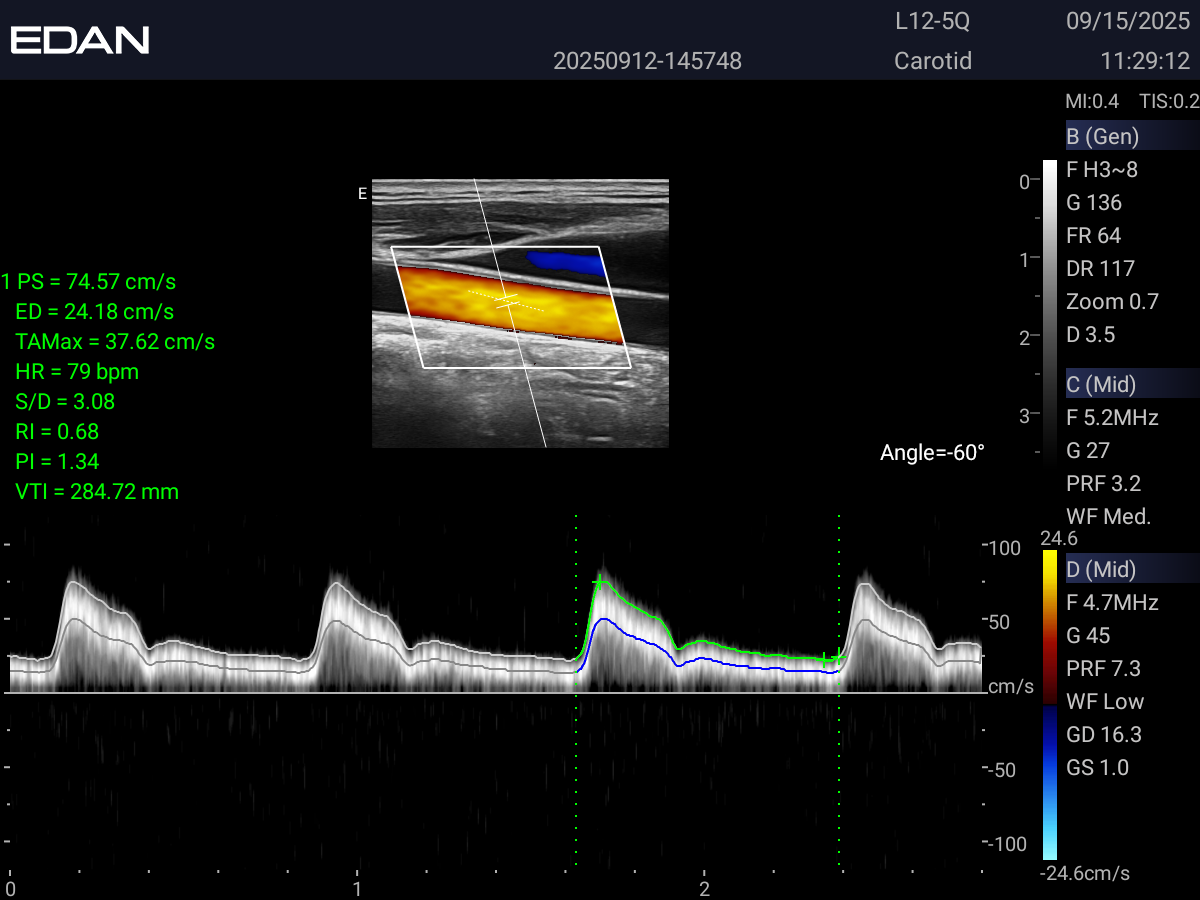Viewport: 1200px width, 900px height.
Task: Click the PI = 1.34 result
Action: [x=57, y=461]
